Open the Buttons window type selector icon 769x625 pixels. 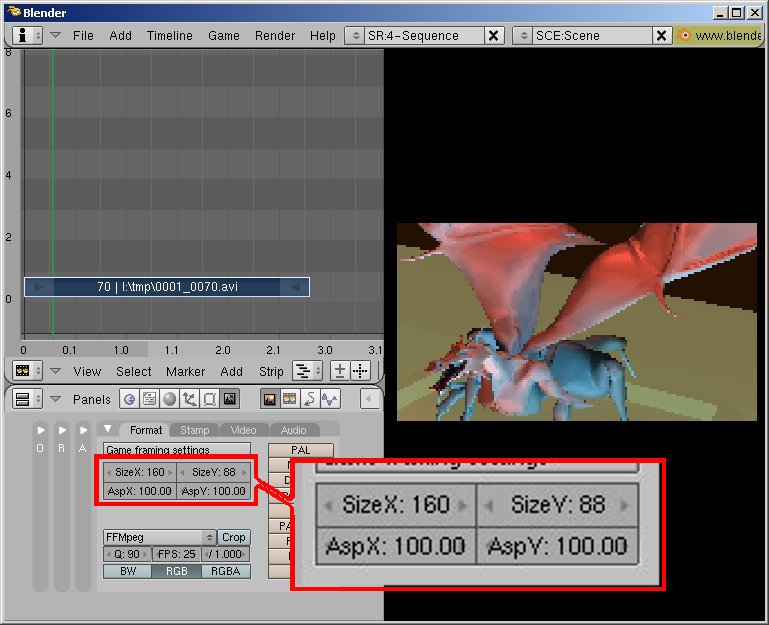[x=27, y=399]
